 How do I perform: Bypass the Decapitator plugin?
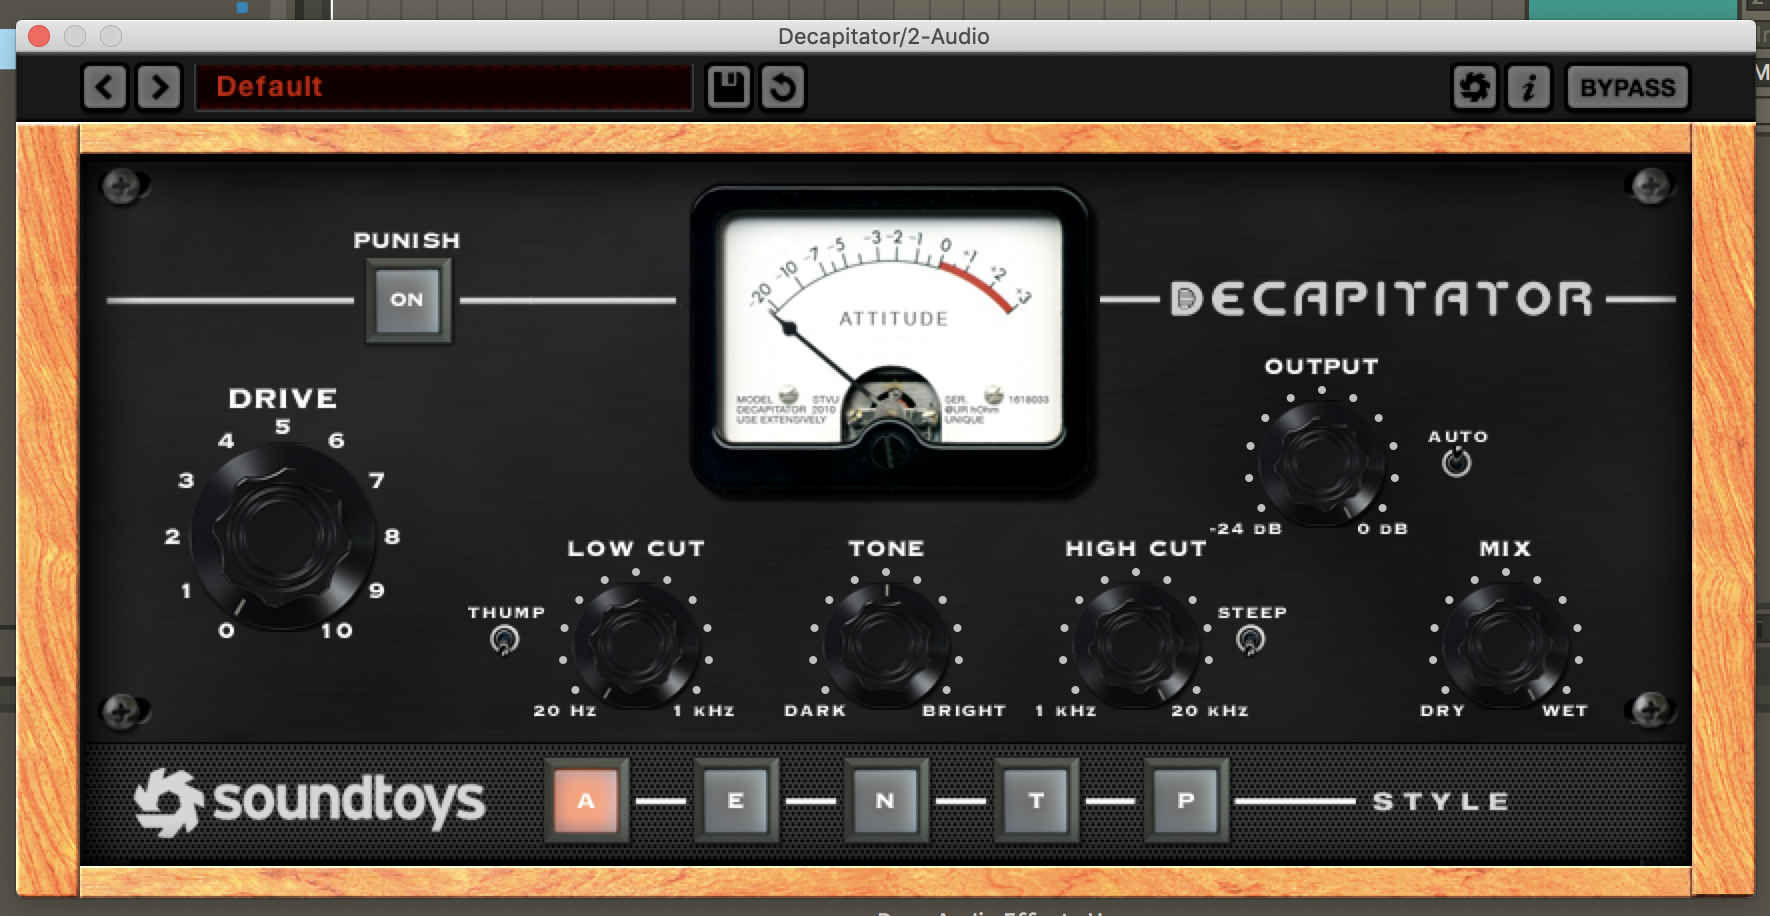[1627, 87]
